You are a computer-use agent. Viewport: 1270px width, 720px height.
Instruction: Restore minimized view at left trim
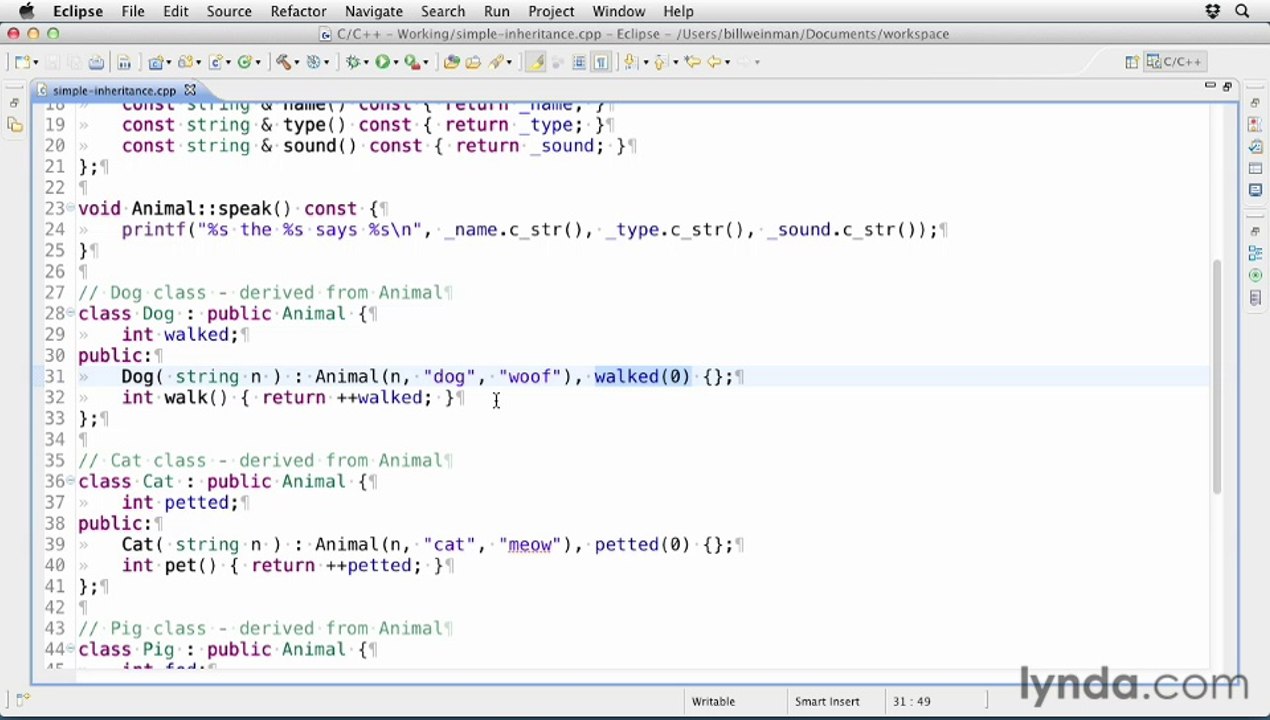tap(14, 103)
